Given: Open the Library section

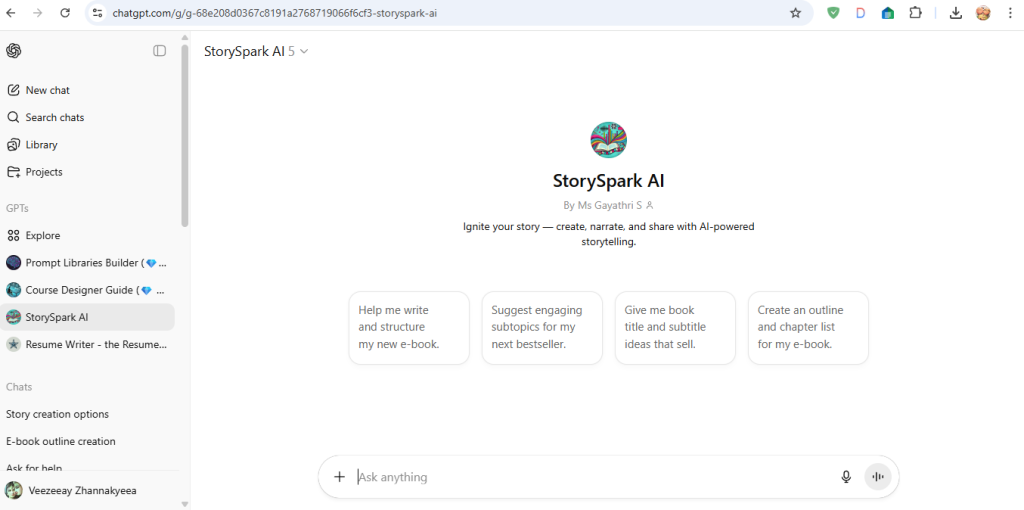Looking at the screenshot, I should tap(41, 145).
